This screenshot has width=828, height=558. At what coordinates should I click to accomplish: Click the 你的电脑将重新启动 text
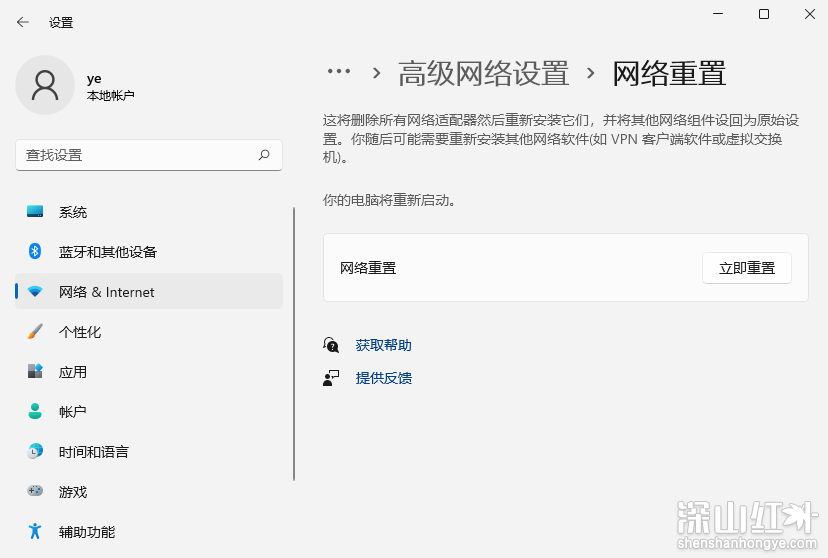(x=389, y=200)
